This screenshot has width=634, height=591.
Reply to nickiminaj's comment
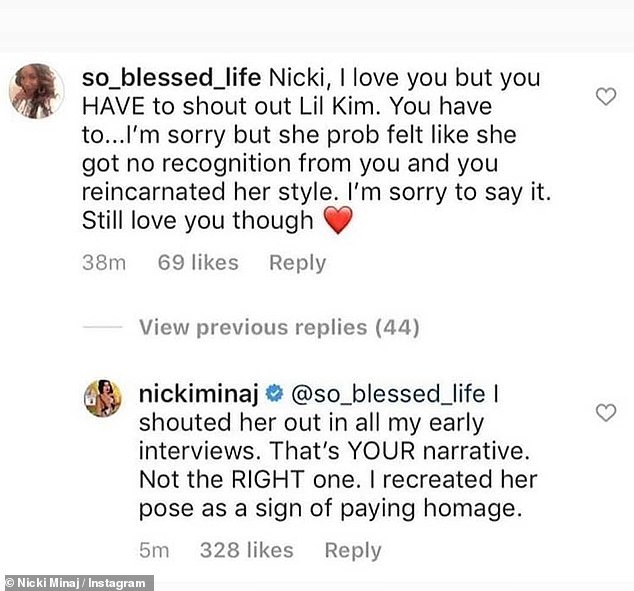coord(353,550)
